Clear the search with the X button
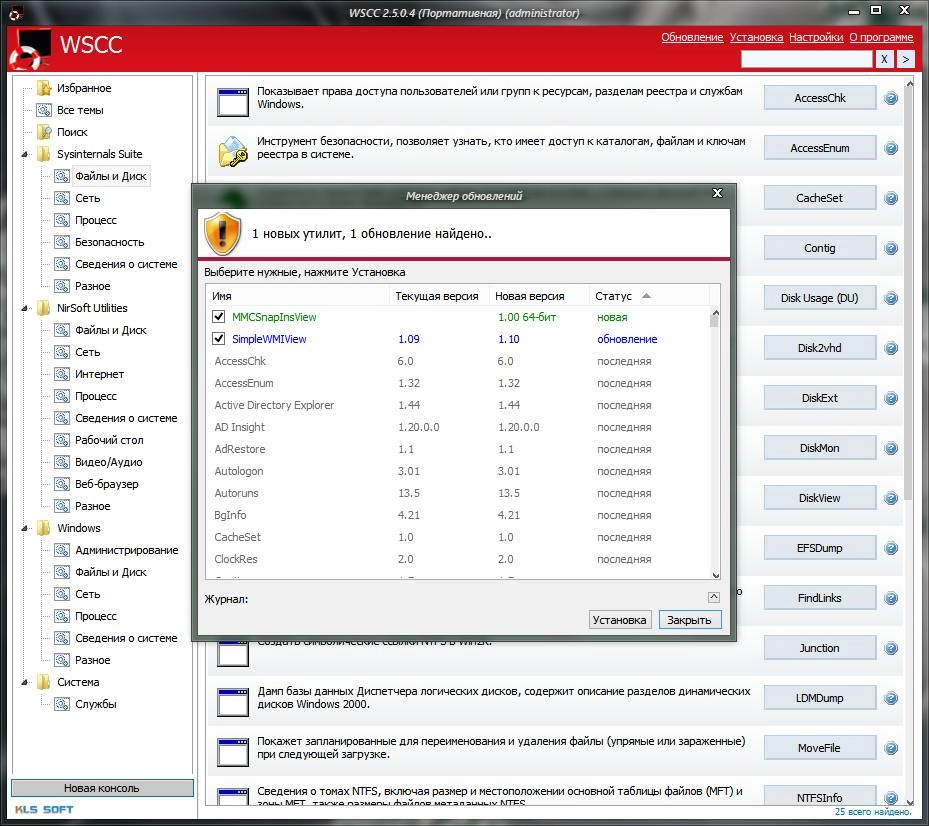The image size is (929, 826). coord(884,59)
